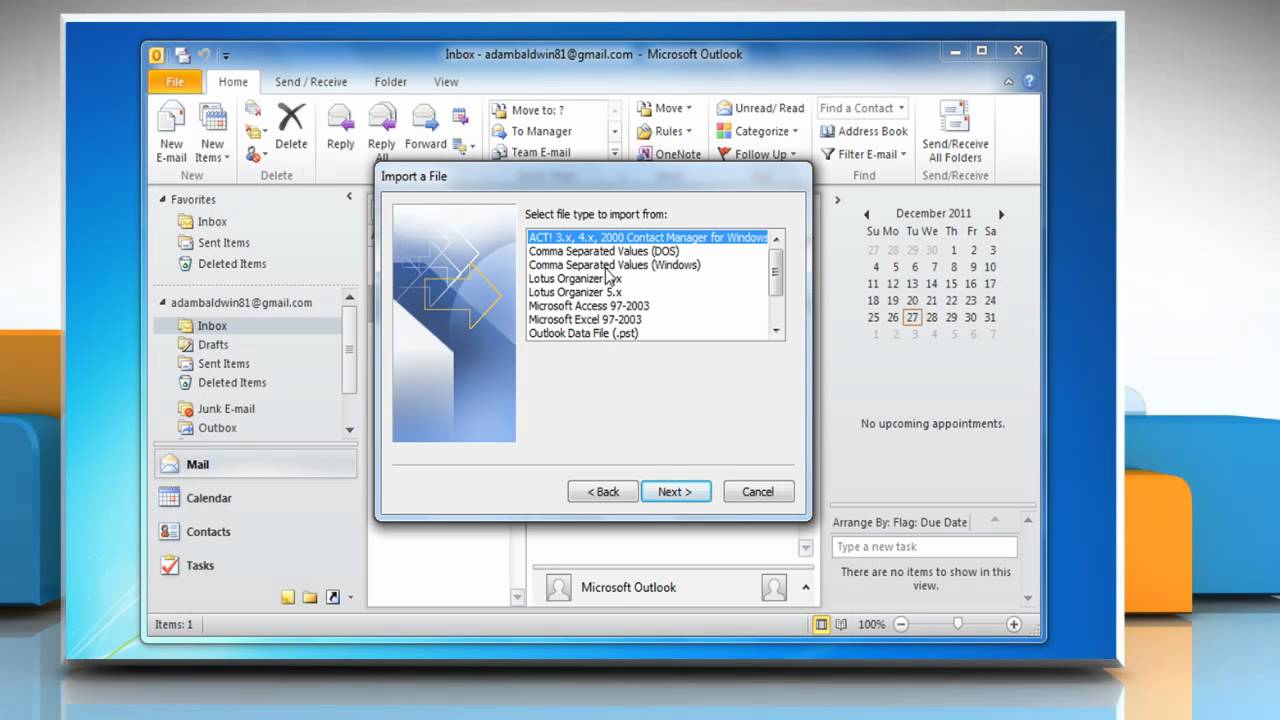Click the Send/Receive quick access icon
The image size is (1280, 720).
pos(182,55)
